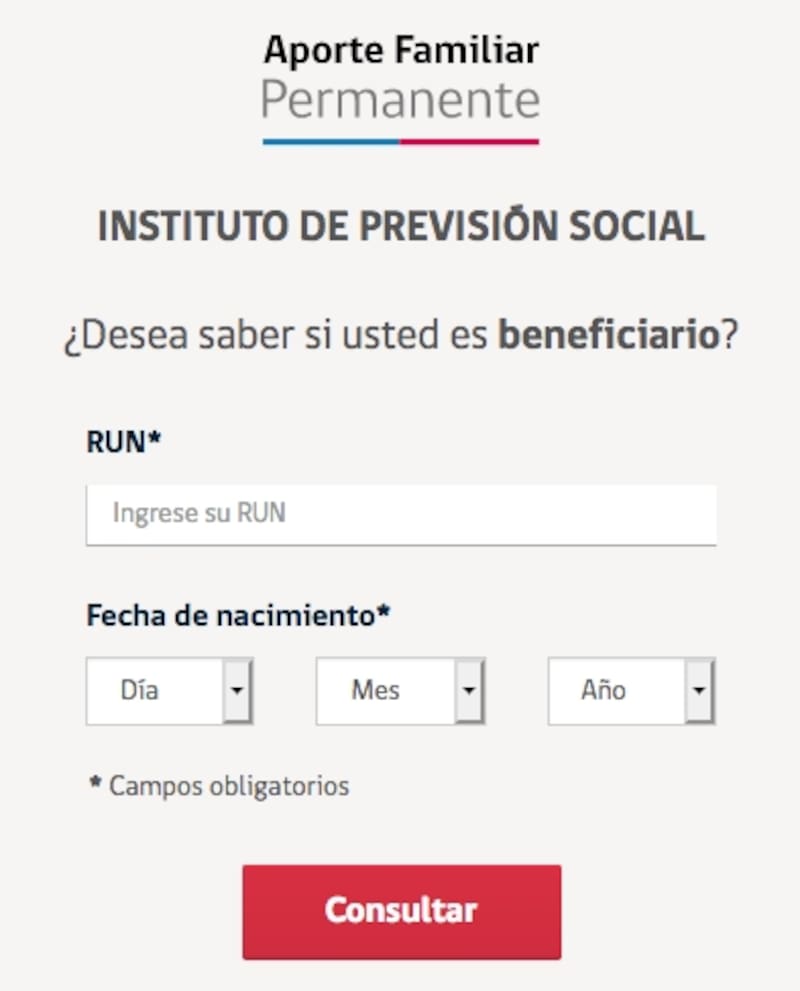Click the Campos obligatorios note

tap(229, 786)
